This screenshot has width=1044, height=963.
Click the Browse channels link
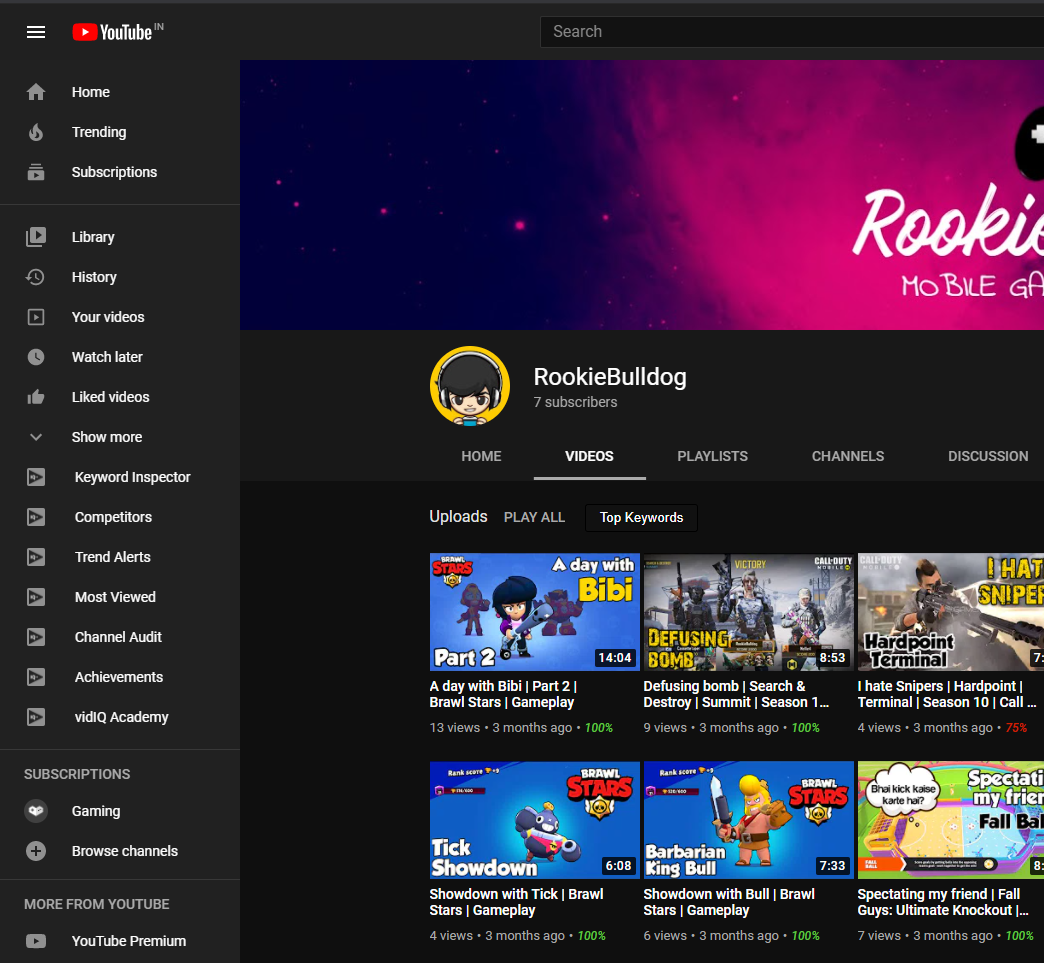[125, 851]
